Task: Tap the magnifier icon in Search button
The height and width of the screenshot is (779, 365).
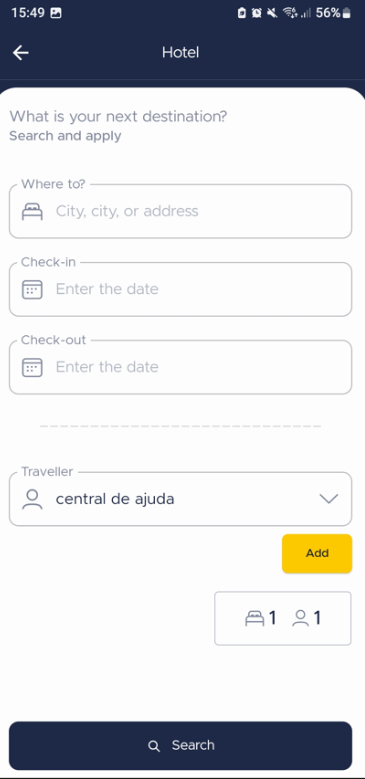Action: (154, 746)
